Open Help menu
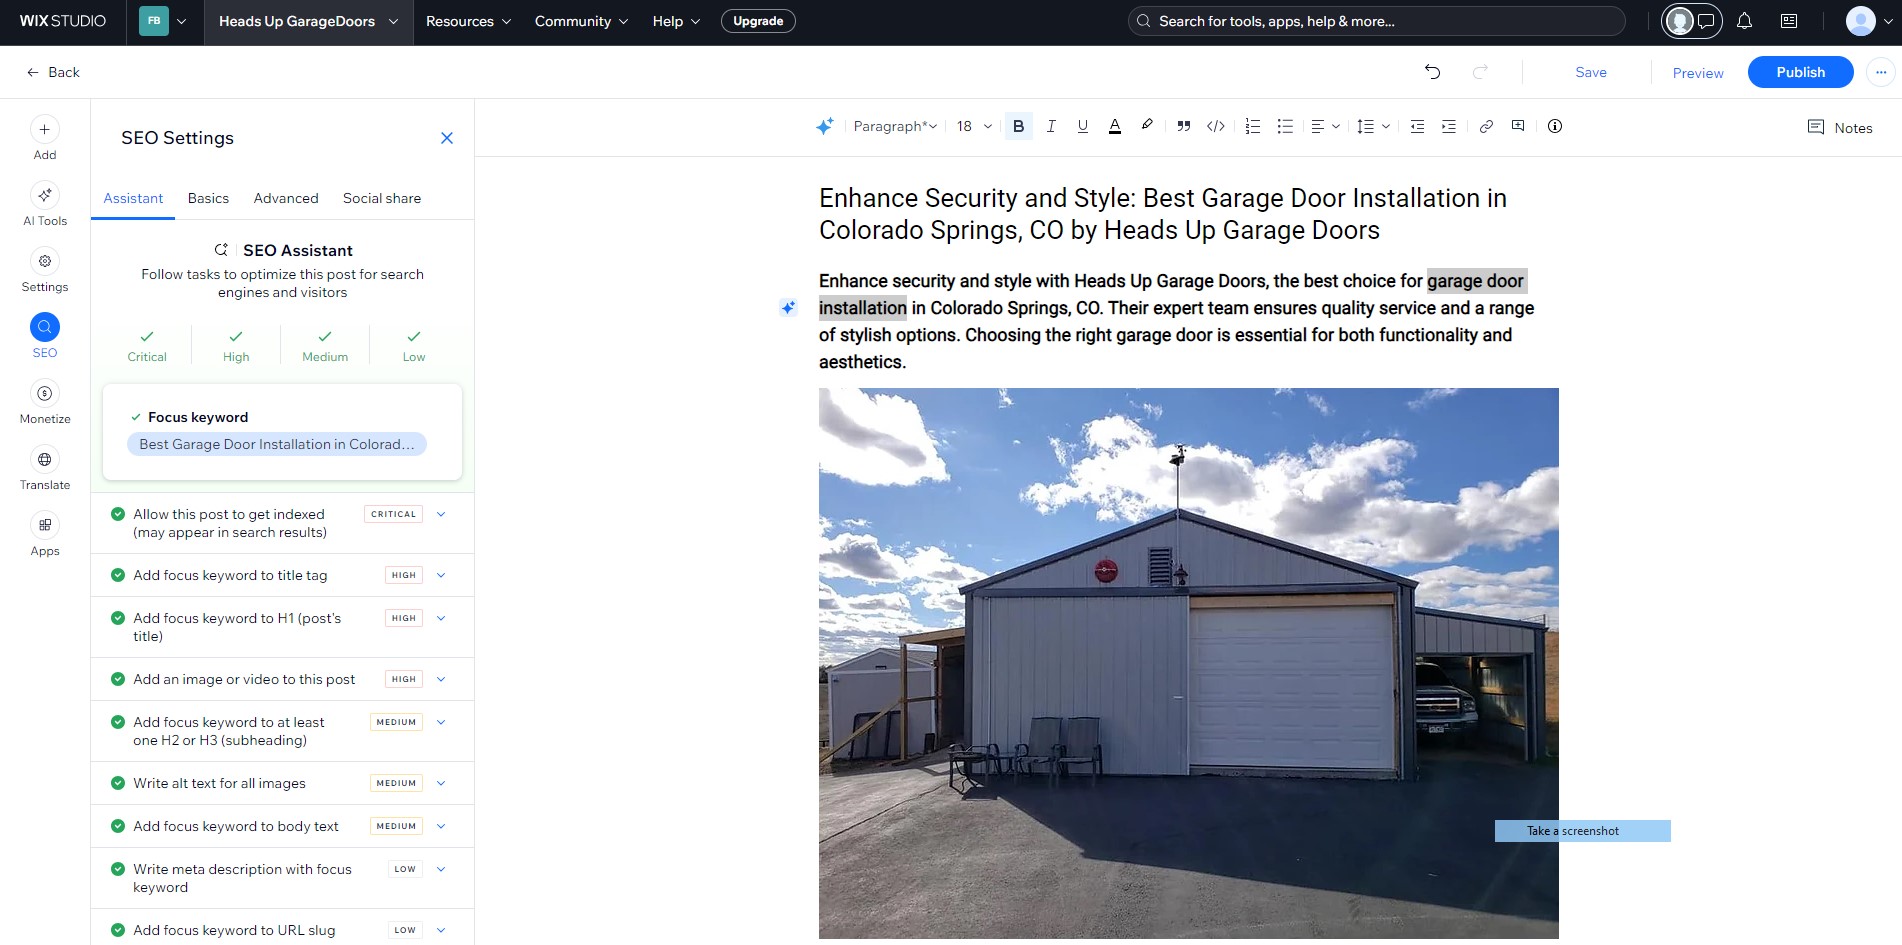The width and height of the screenshot is (1902, 945). (676, 21)
